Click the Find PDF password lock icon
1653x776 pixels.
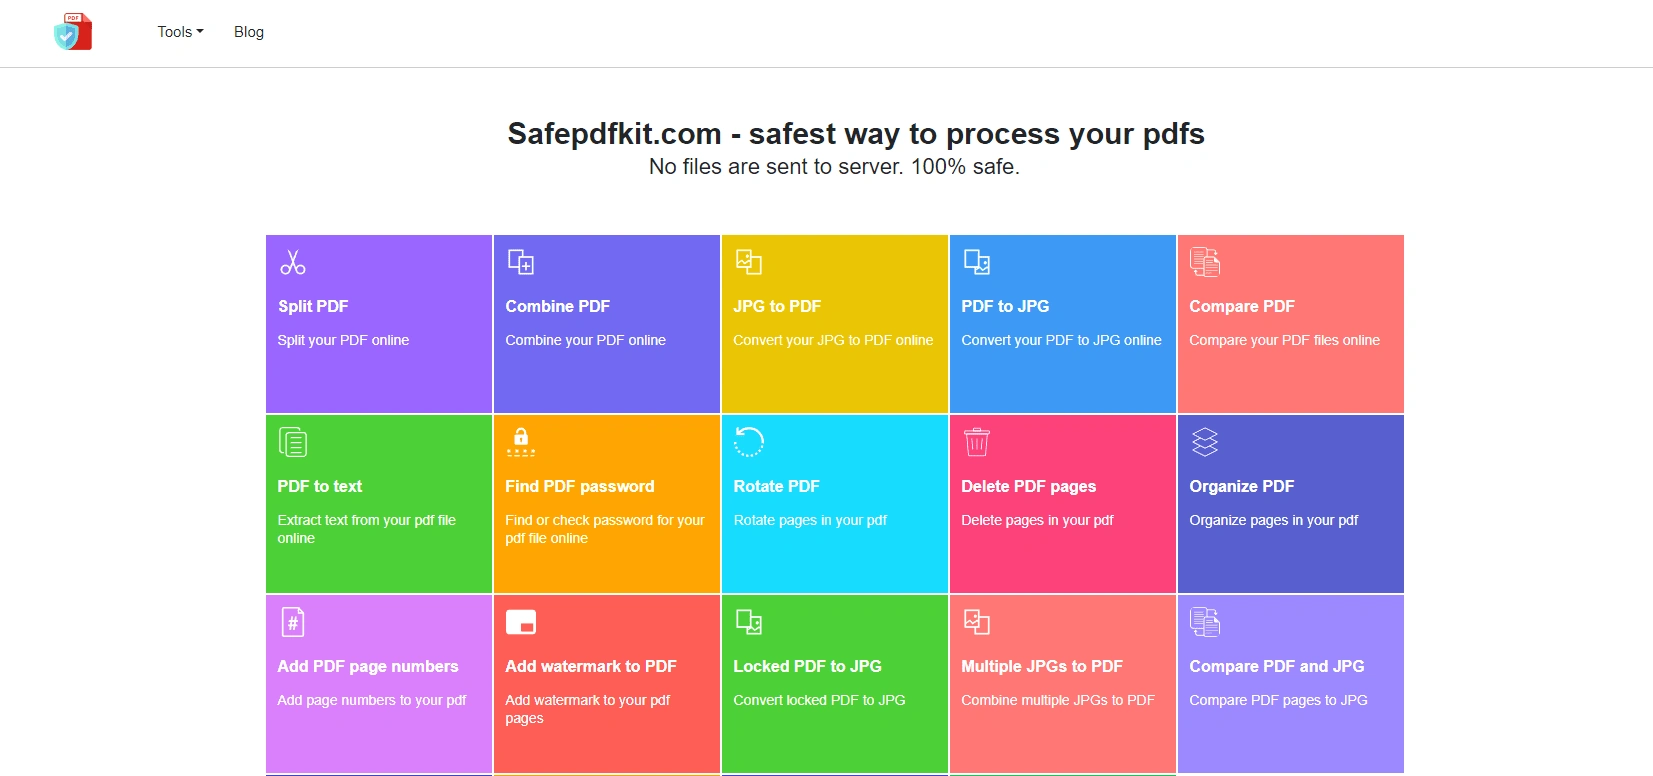(x=521, y=442)
